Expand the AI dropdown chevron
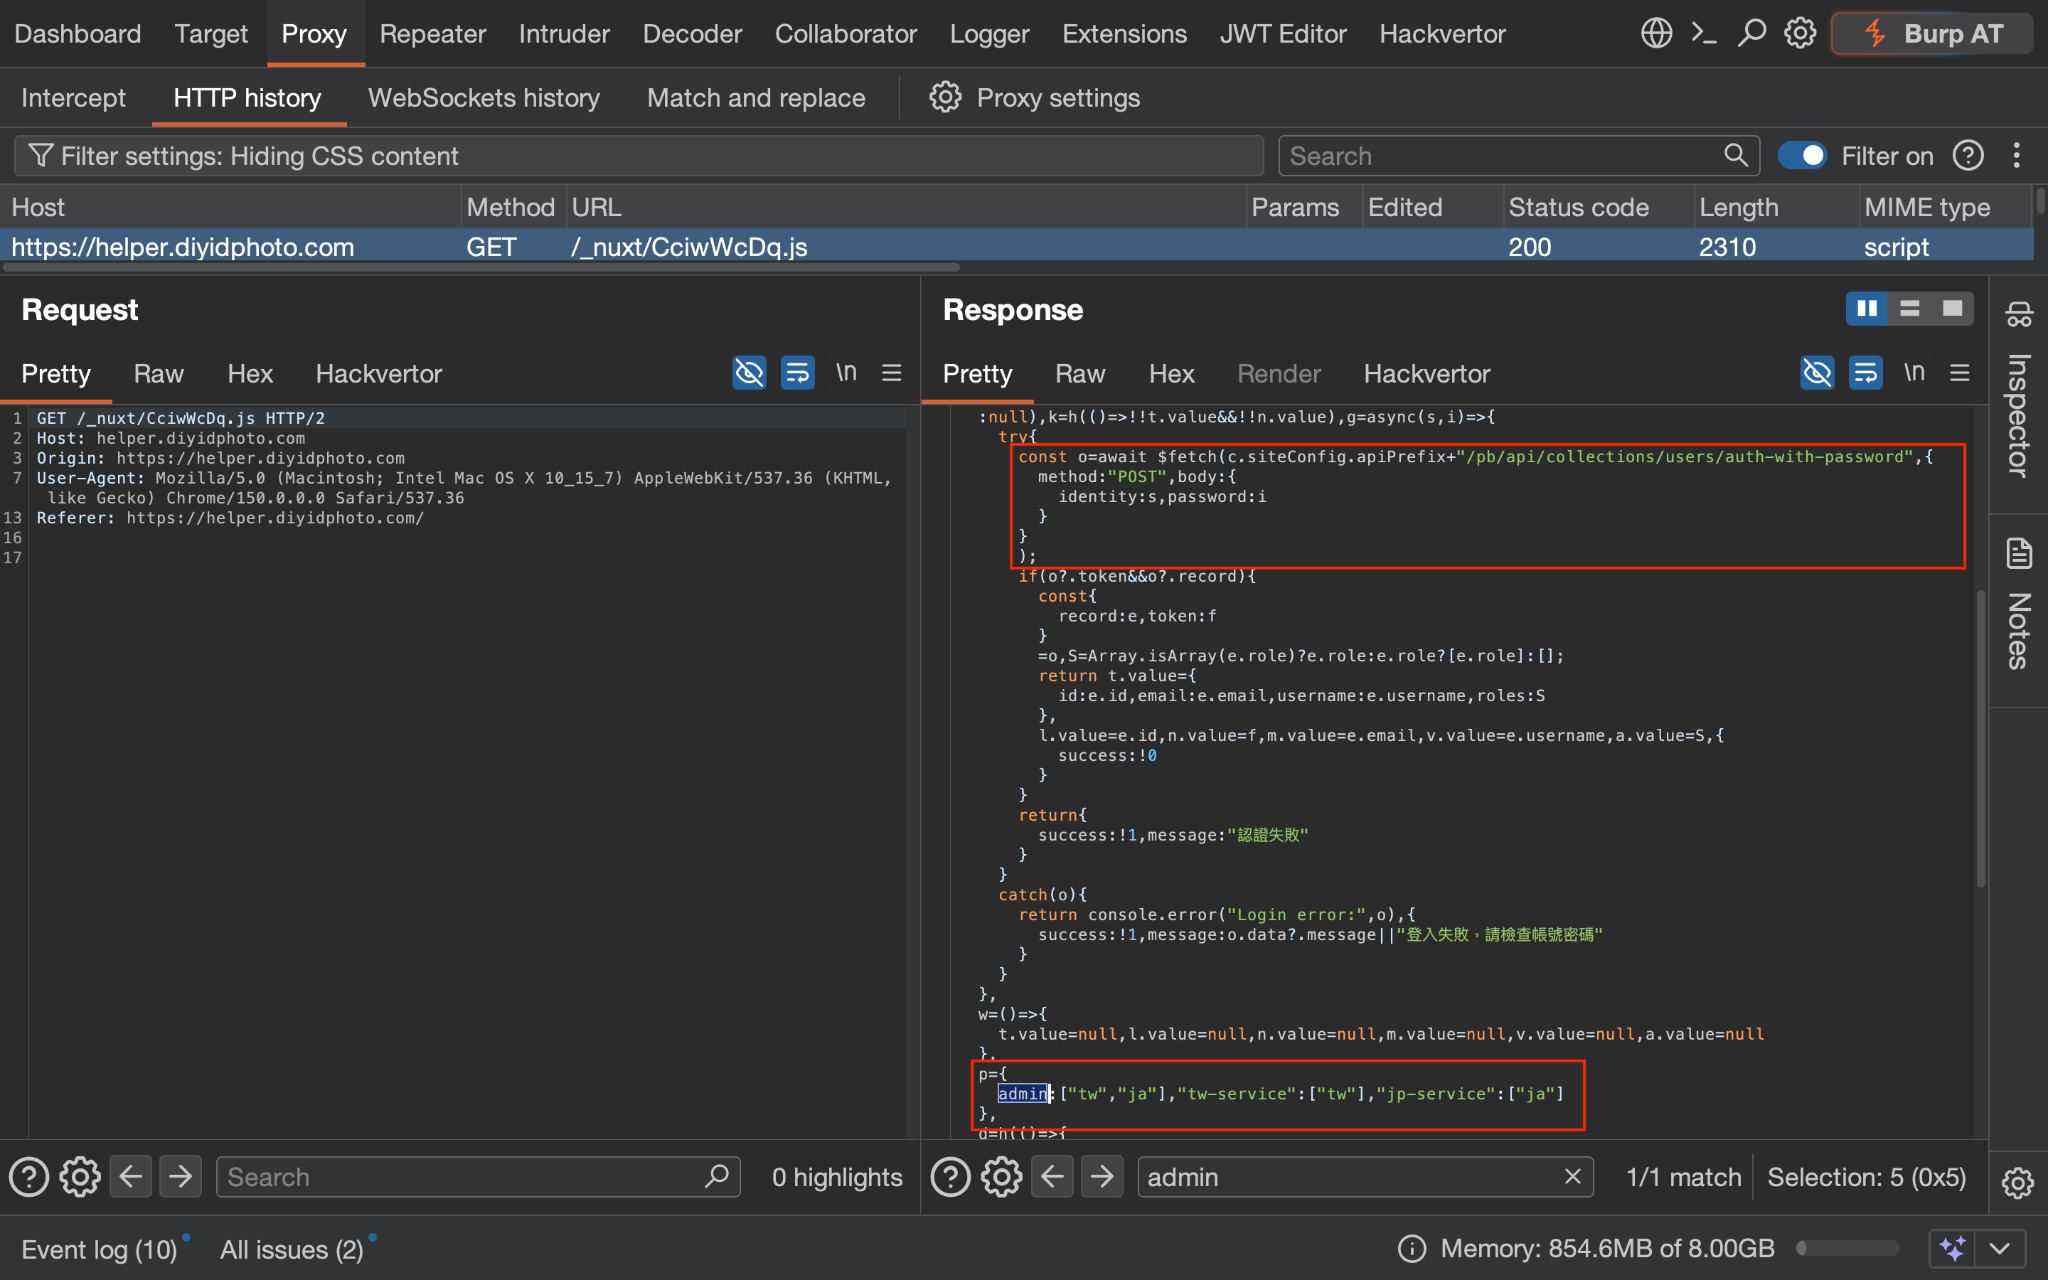Viewport: 2048px width, 1280px height. pos(2000,1248)
